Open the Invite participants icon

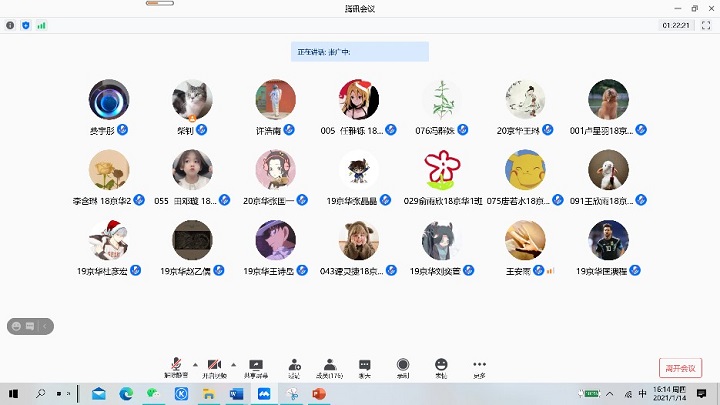pyautogui.click(x=293, y=366)
